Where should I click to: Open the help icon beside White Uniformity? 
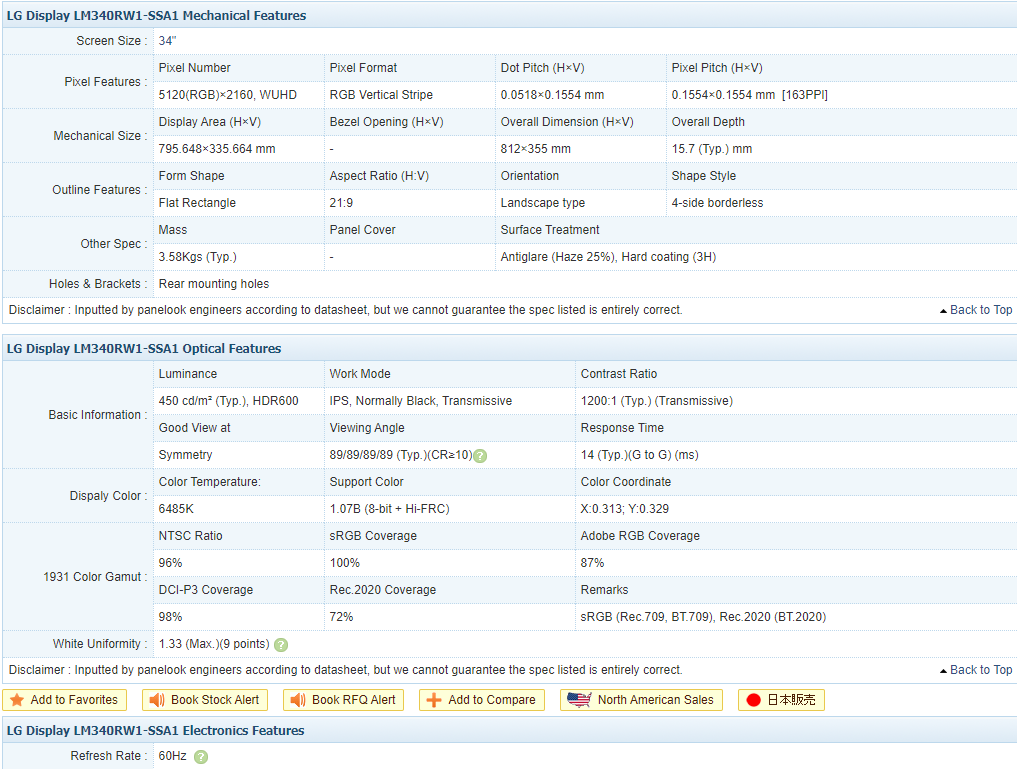click(x=281, y=645)
